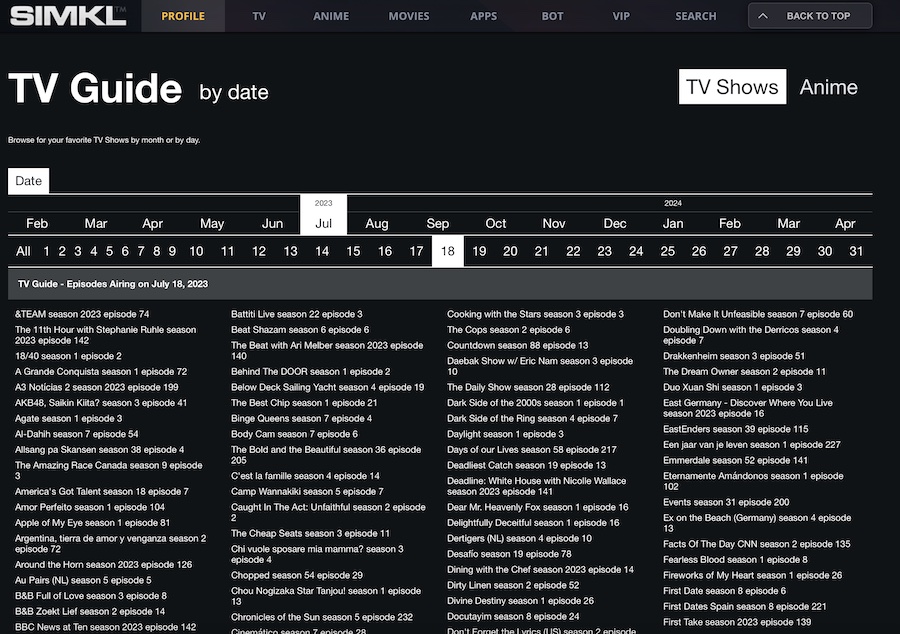Open Events season 31 episode 200
The height and width of the screenshot is (634, 900).
coord(726,502)
